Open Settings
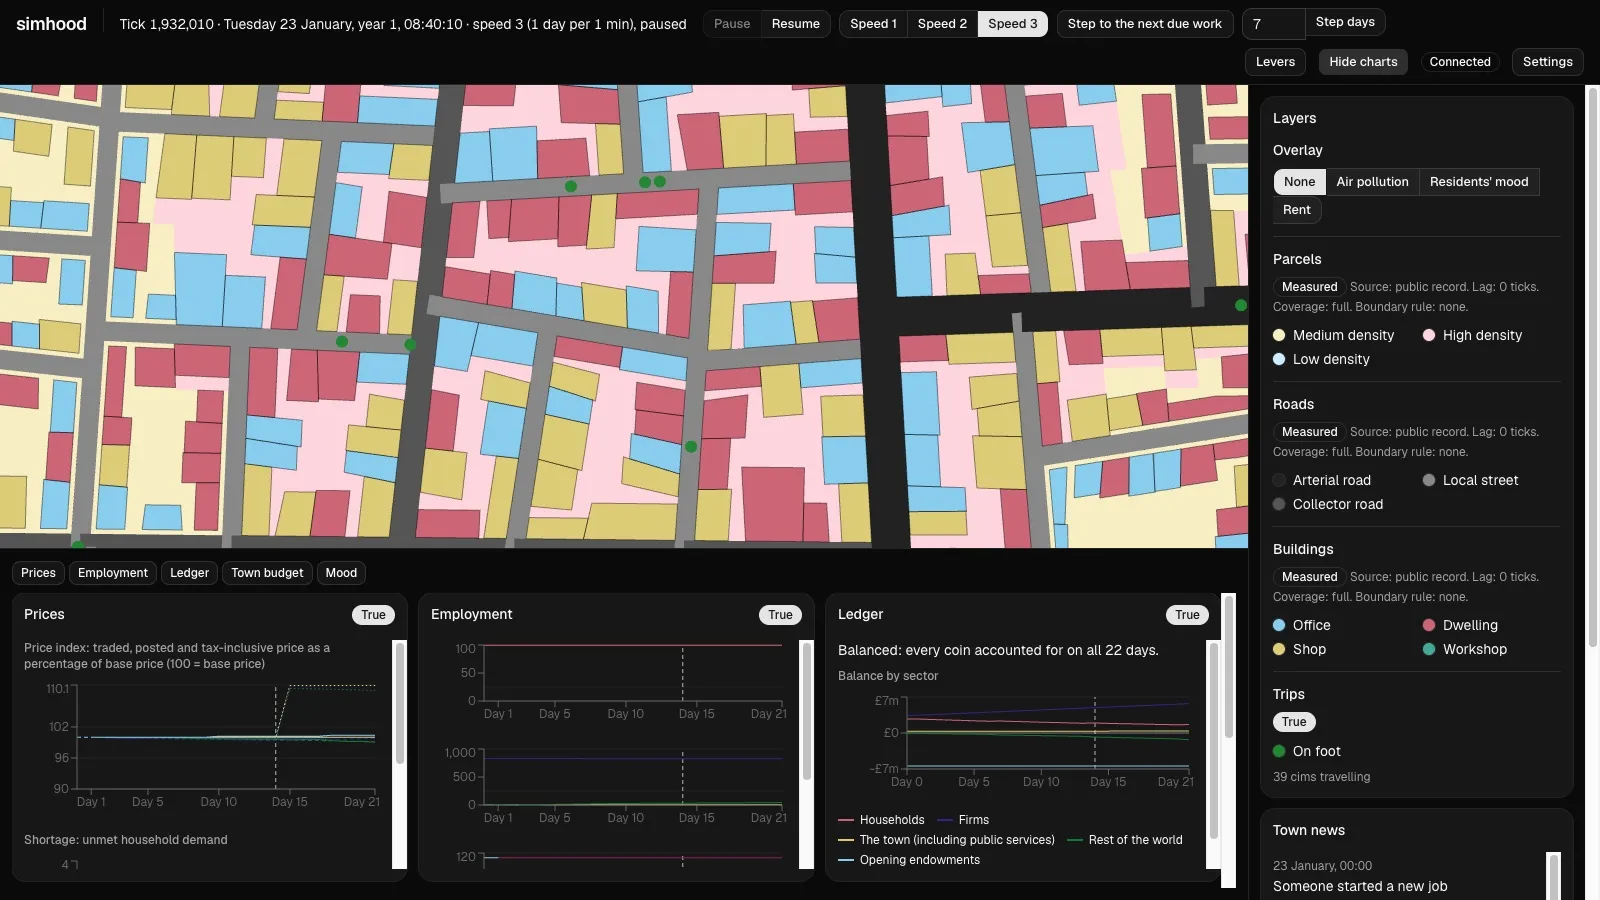The height and width of the screenshot is (900, 1600). [x=1547, y=62]
